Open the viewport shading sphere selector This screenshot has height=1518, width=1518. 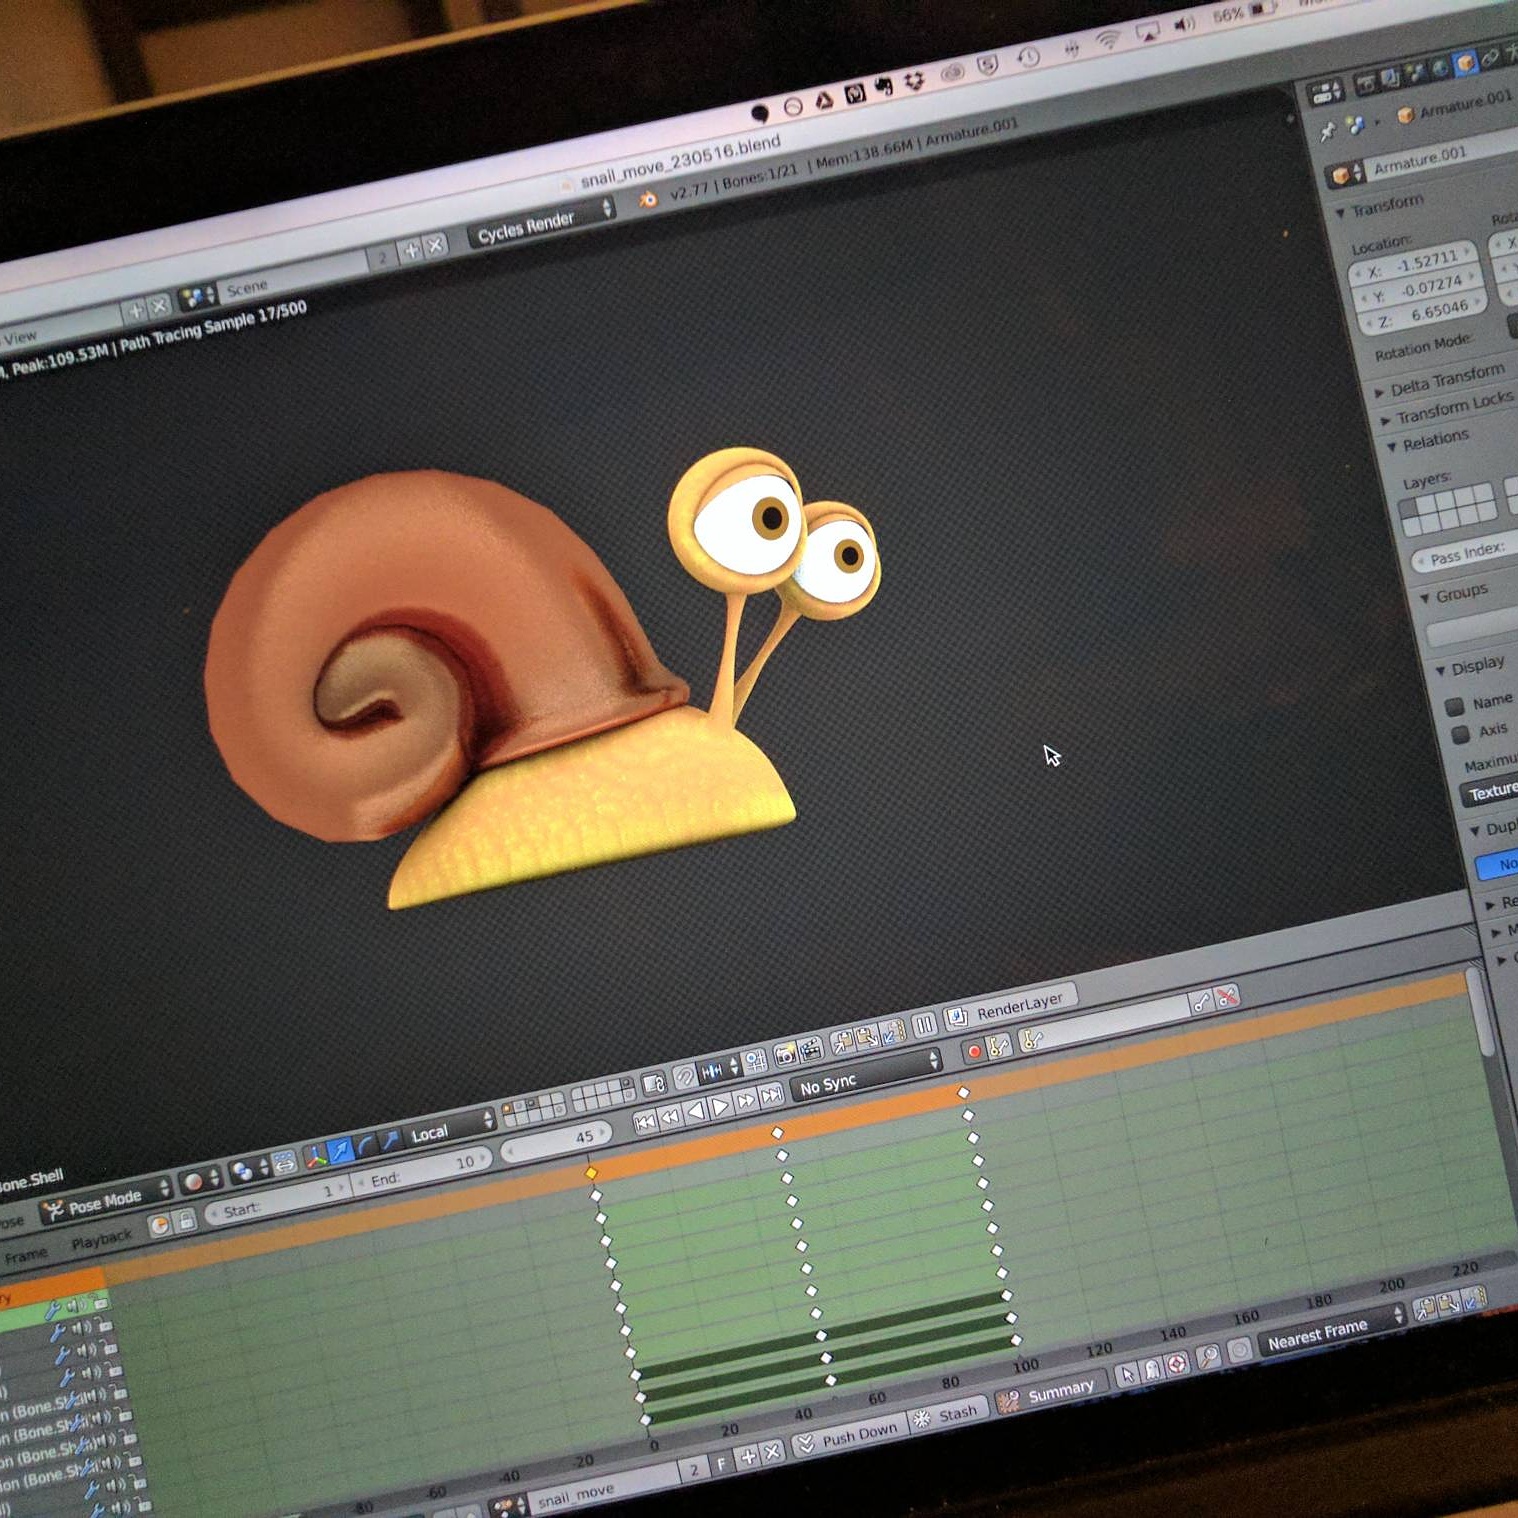[x=200, y=1181]
